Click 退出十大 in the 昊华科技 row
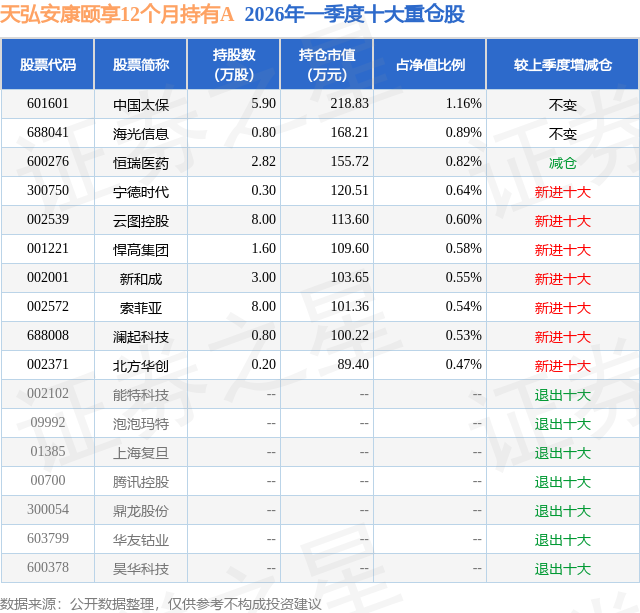 tap(562, 569)
